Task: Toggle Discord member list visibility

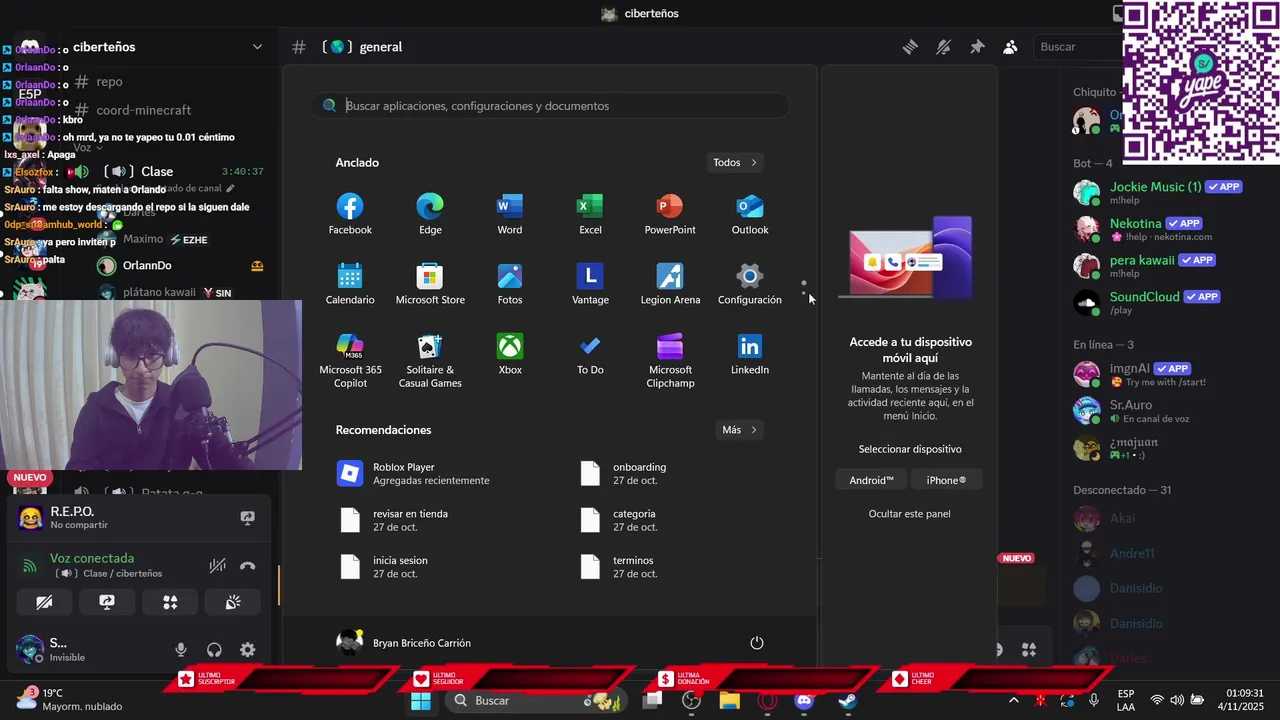Action: click(x=1010, y=47)
